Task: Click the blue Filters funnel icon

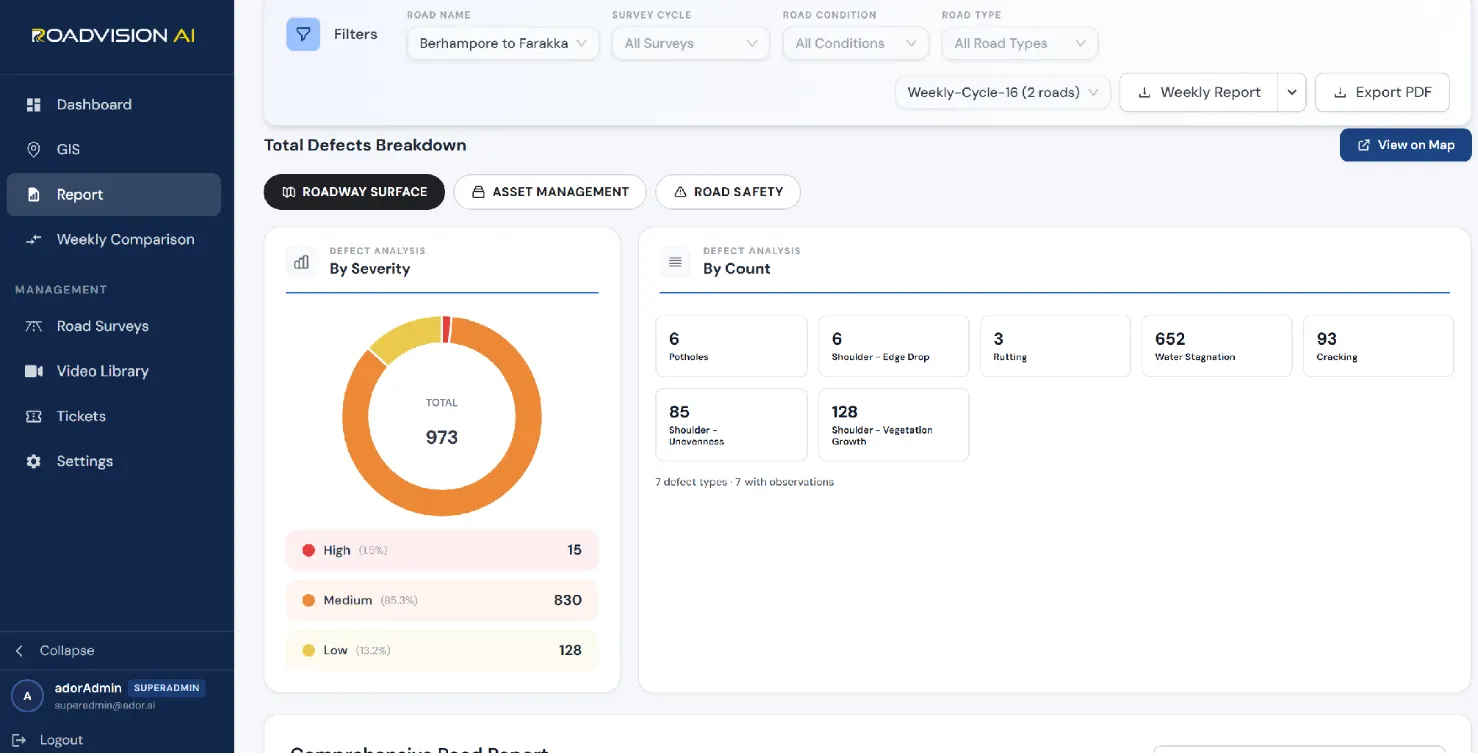Action: pos(303,34)
